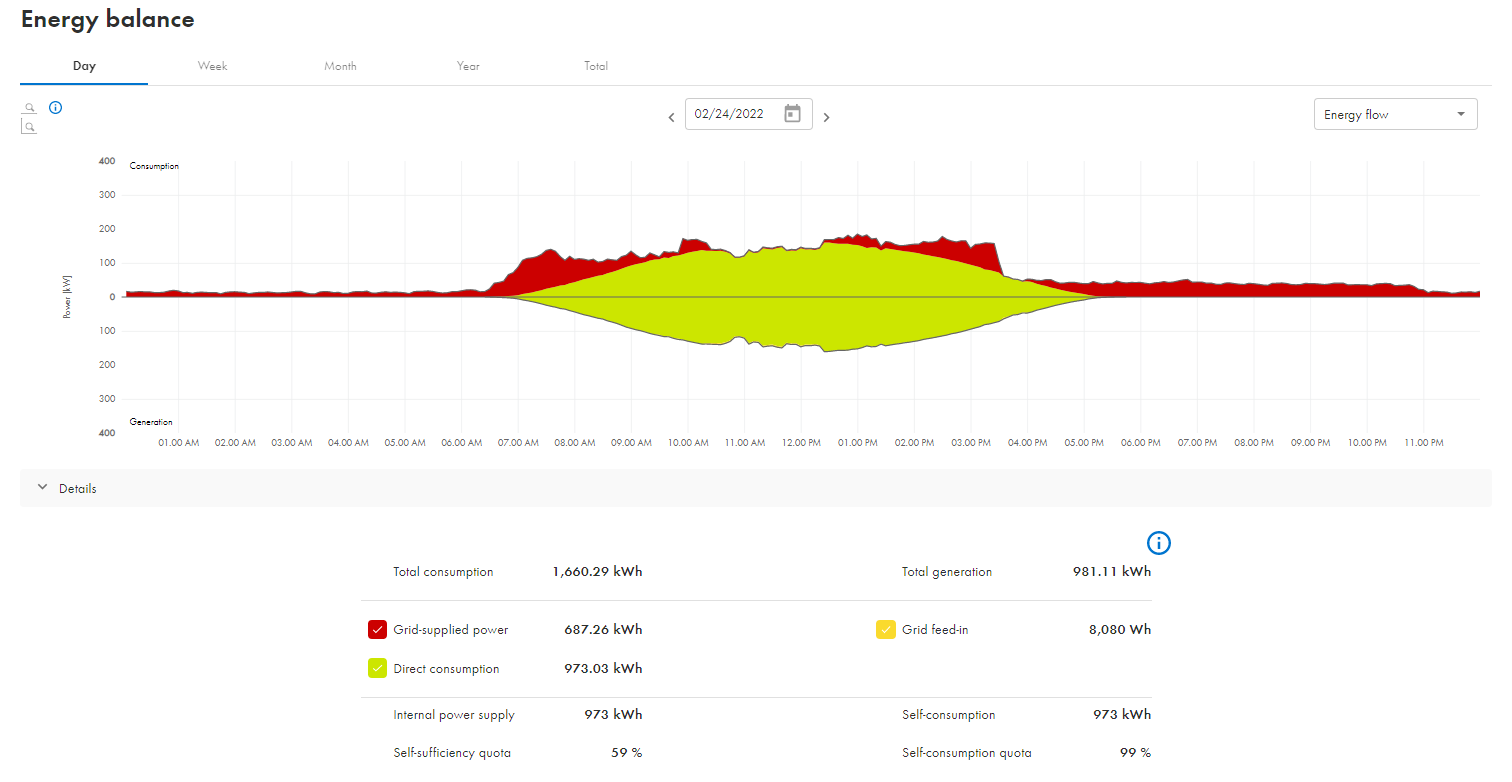Click the 02/24/2022 date field
Image resolution: width=1512 pixels, height=782 pixels.
click(730, 114)
